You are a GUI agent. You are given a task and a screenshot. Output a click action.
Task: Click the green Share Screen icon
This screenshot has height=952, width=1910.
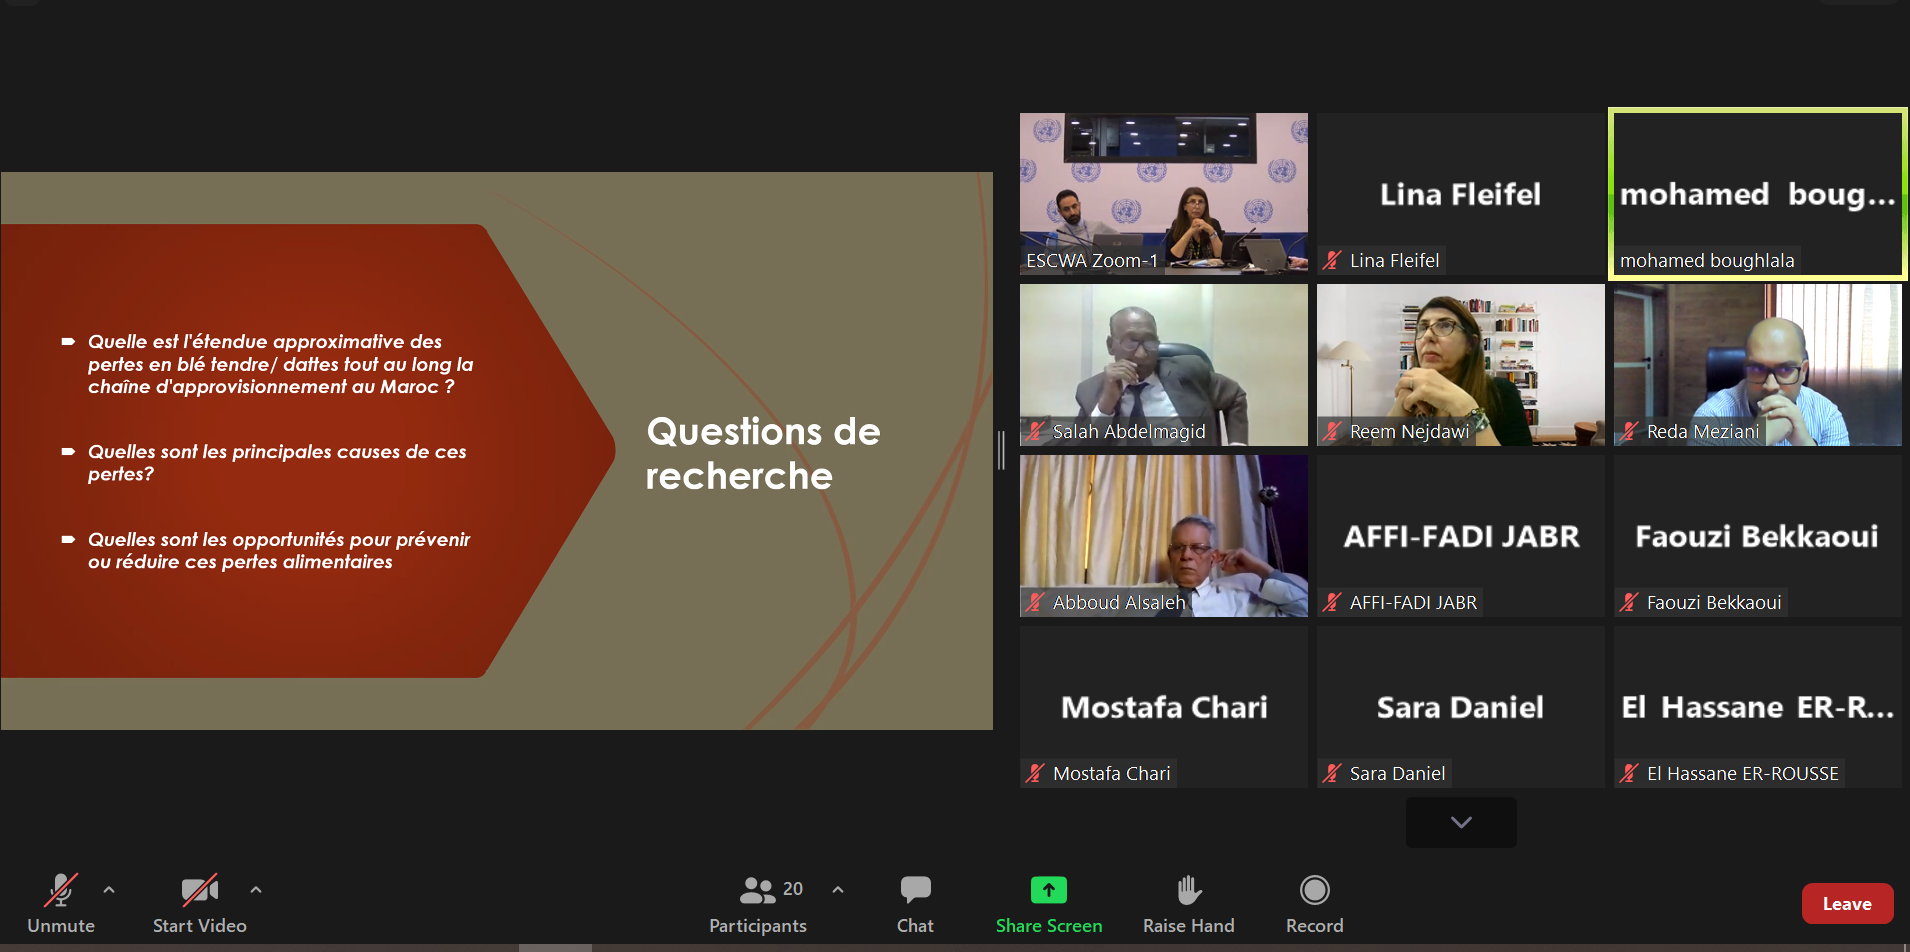click(x=1049, y=889)
